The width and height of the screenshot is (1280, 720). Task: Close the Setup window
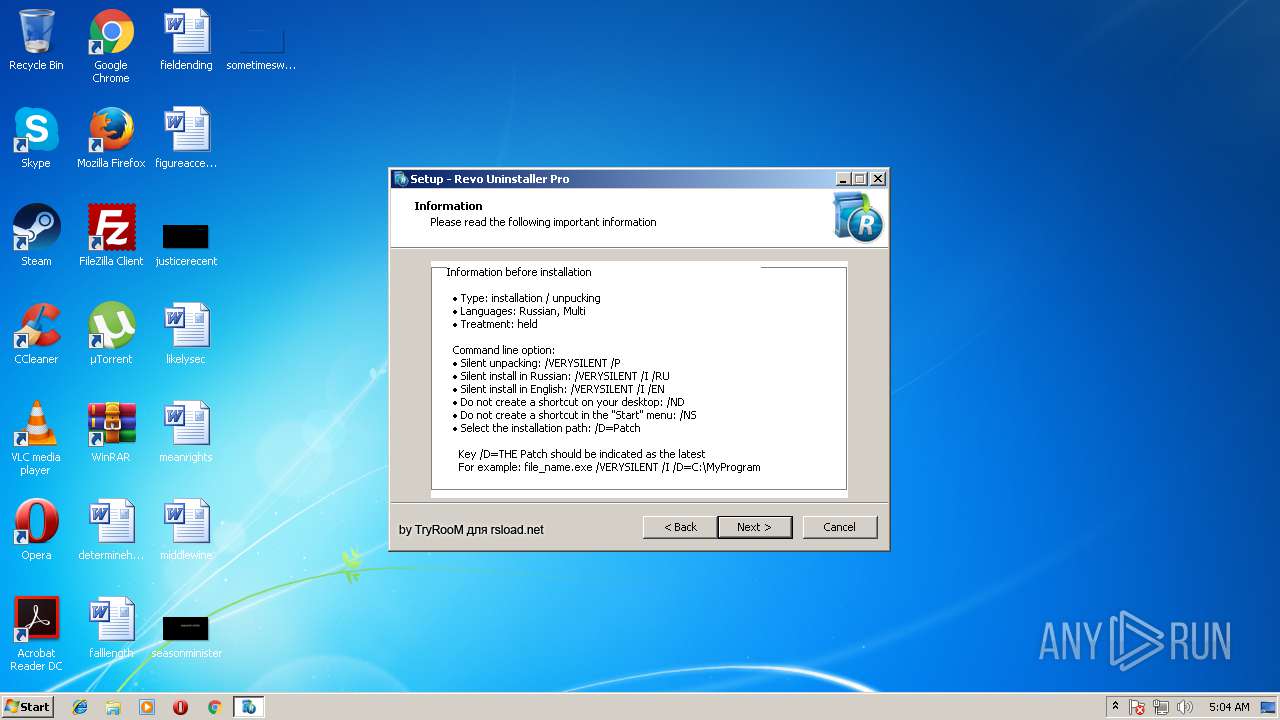point(877,179)
